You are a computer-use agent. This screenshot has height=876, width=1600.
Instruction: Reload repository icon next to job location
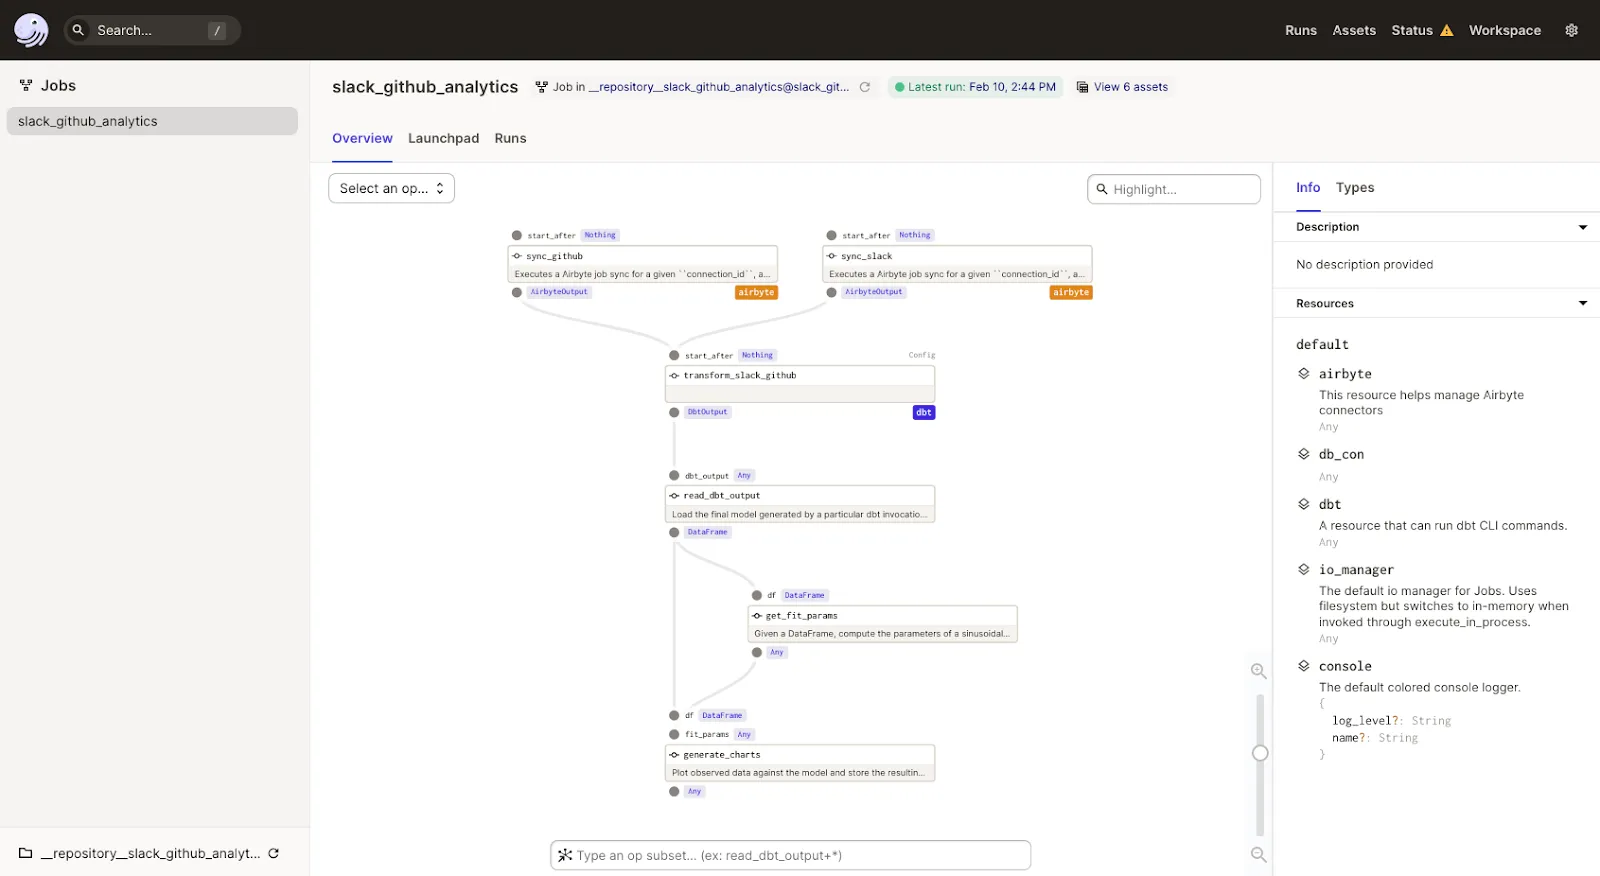tap(865, 87)
